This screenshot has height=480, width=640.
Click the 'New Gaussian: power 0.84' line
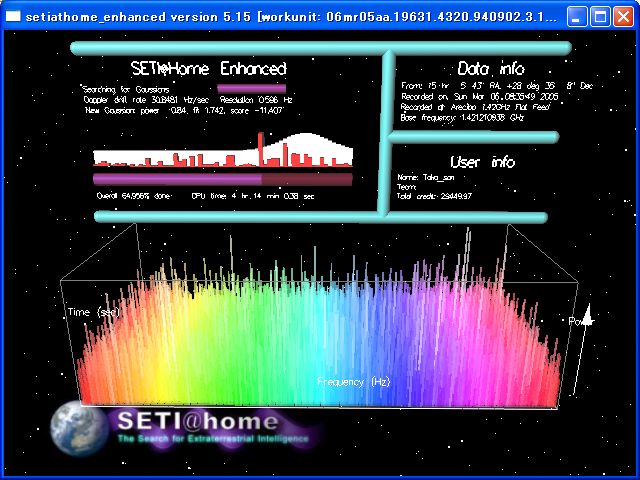tap(184, 110)
